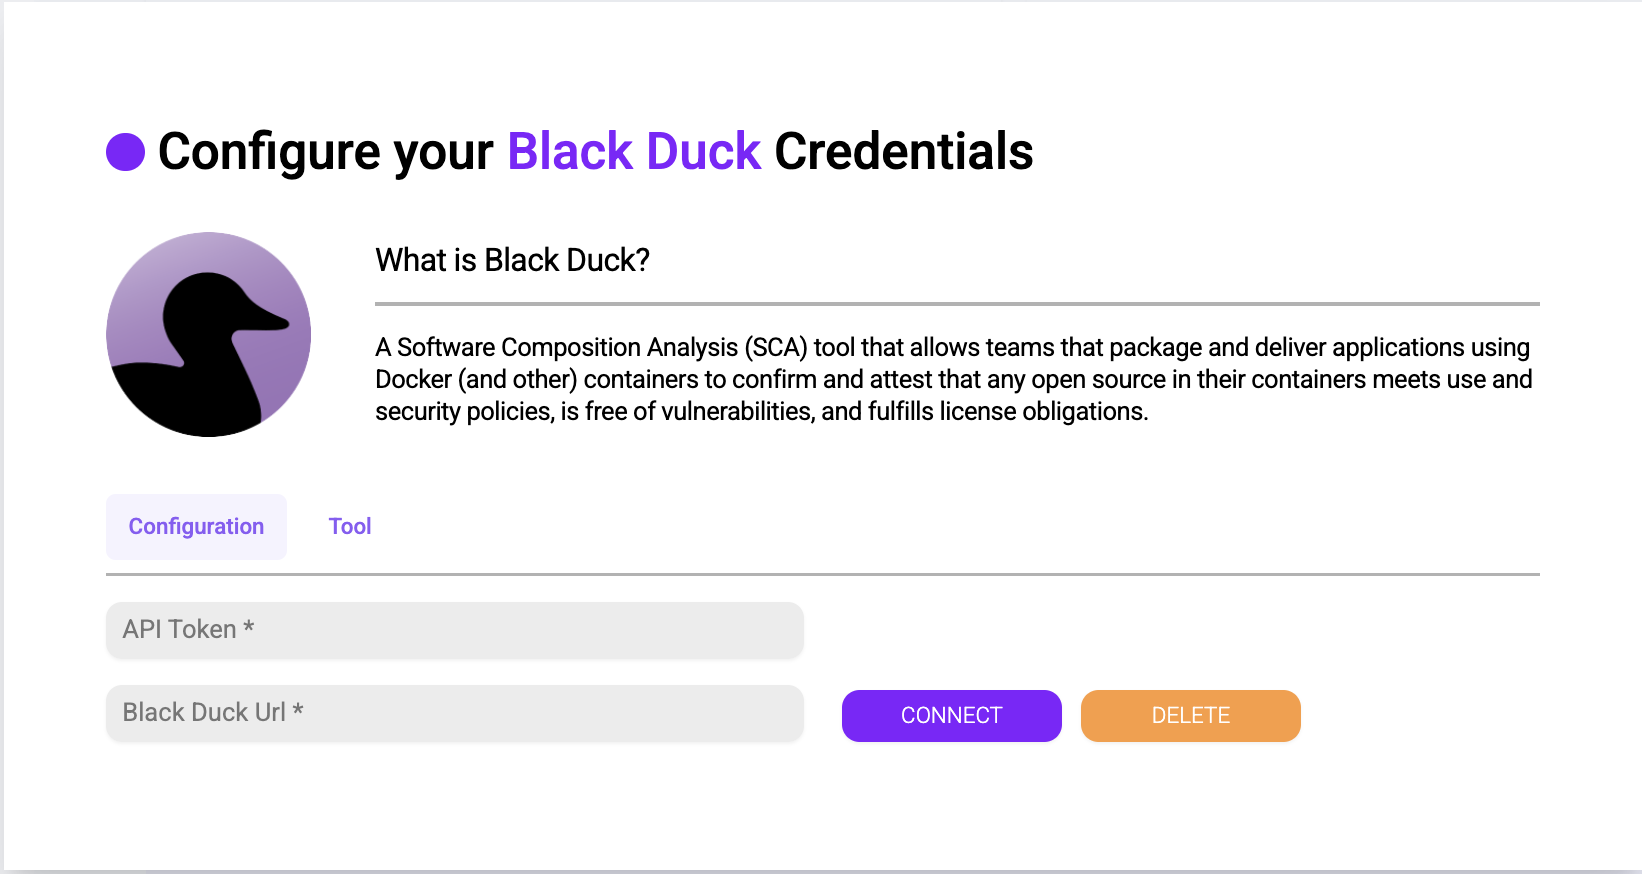Focus the API Token input field
This screenshot has width=1642, height=874.
pos(454,630)
